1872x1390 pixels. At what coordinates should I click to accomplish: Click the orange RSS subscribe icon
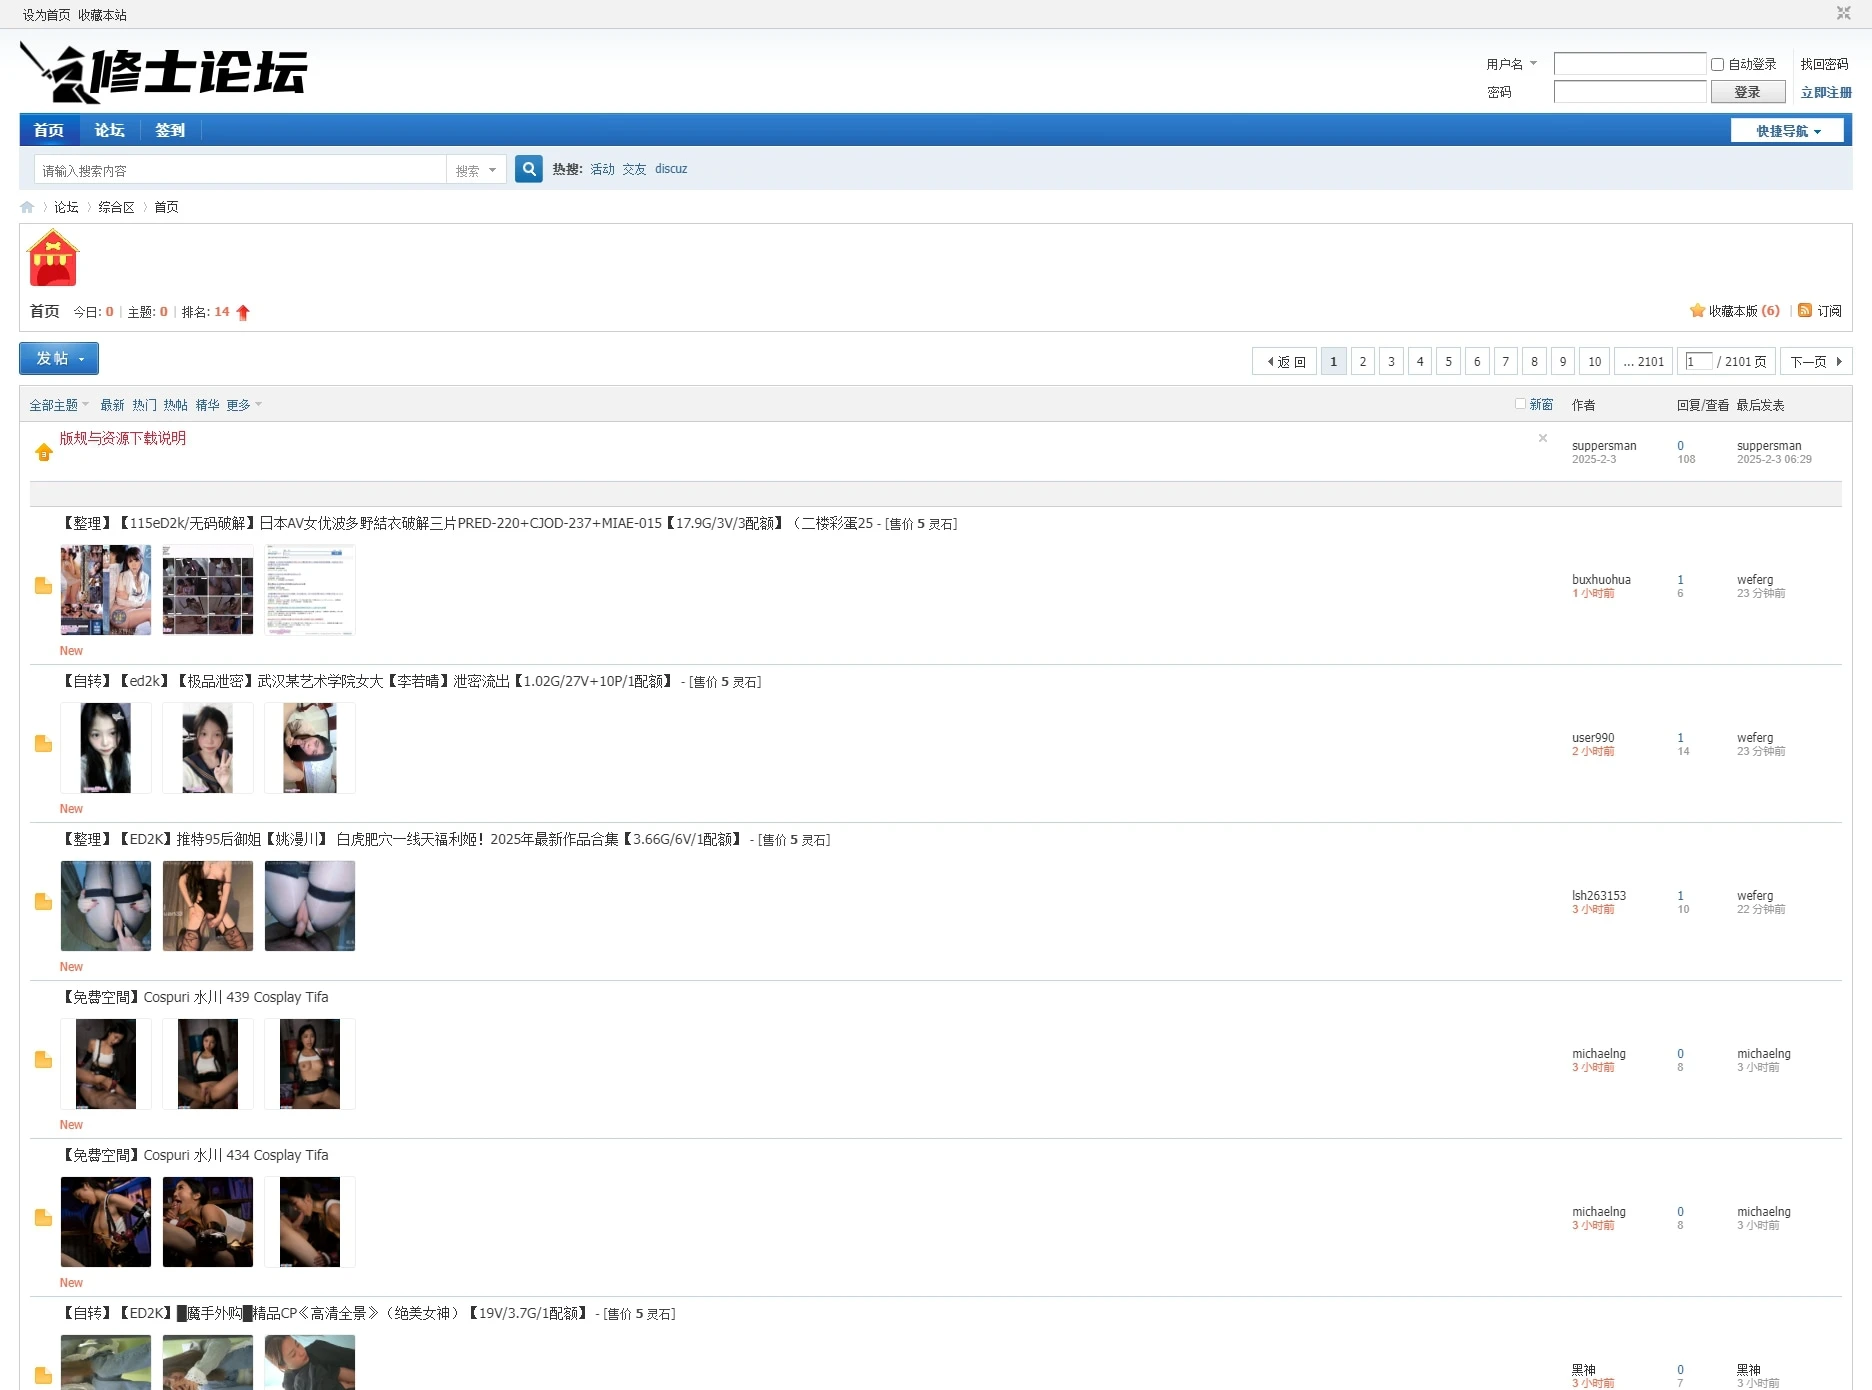tap(1805, 311)
